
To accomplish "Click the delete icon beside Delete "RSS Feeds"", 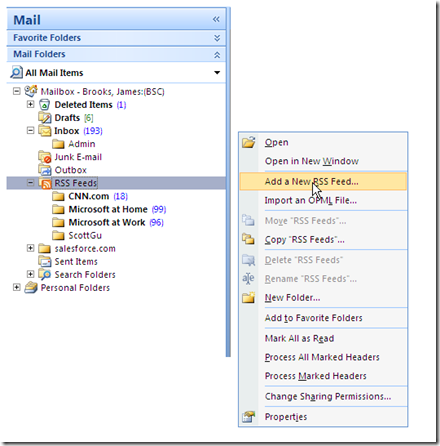I will 249,260.
